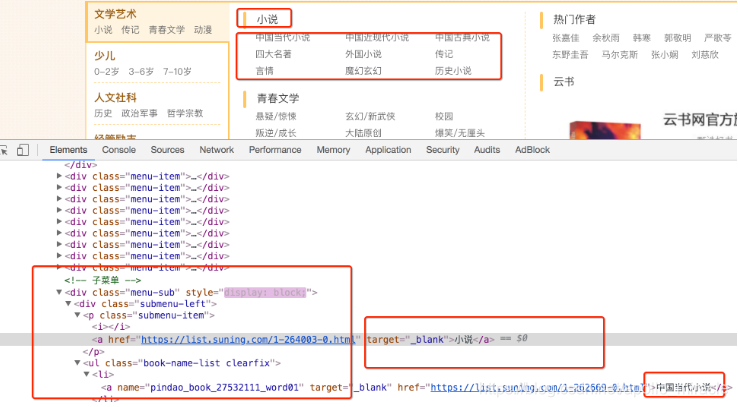
Task: Click author 马尔克斯 under 热门作者
Action: [619, 55]
